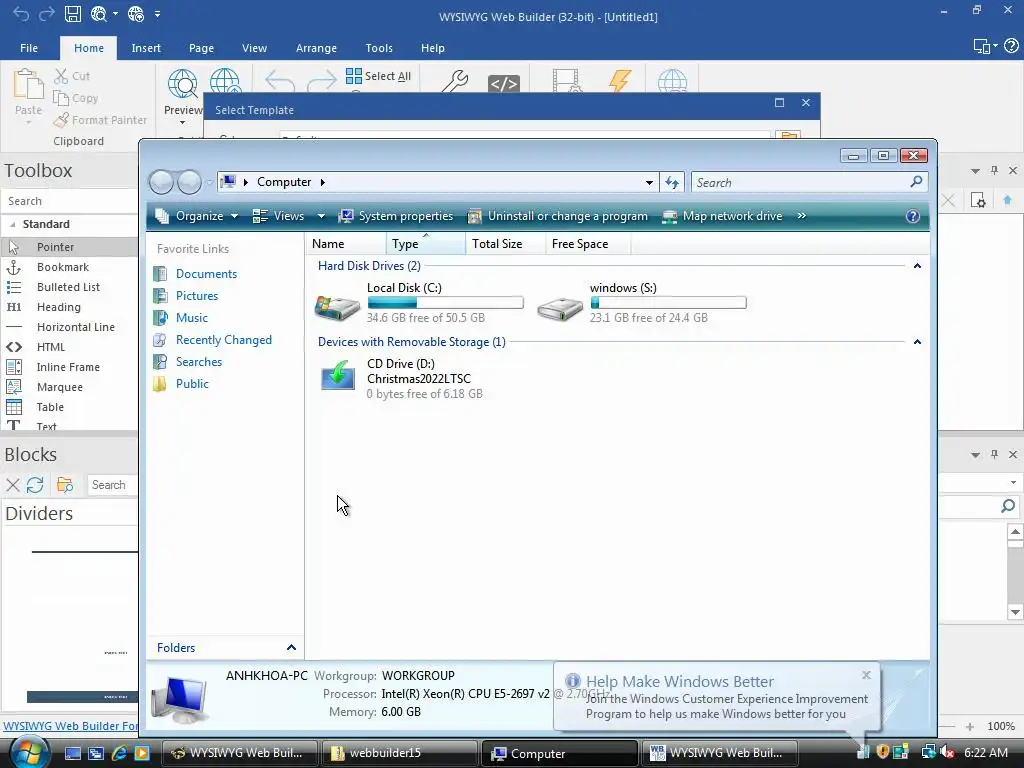Viewport: 1024px width, 768px height.
Task: Click Cut in the Clipboard group
Action: (x=72, y=76)
